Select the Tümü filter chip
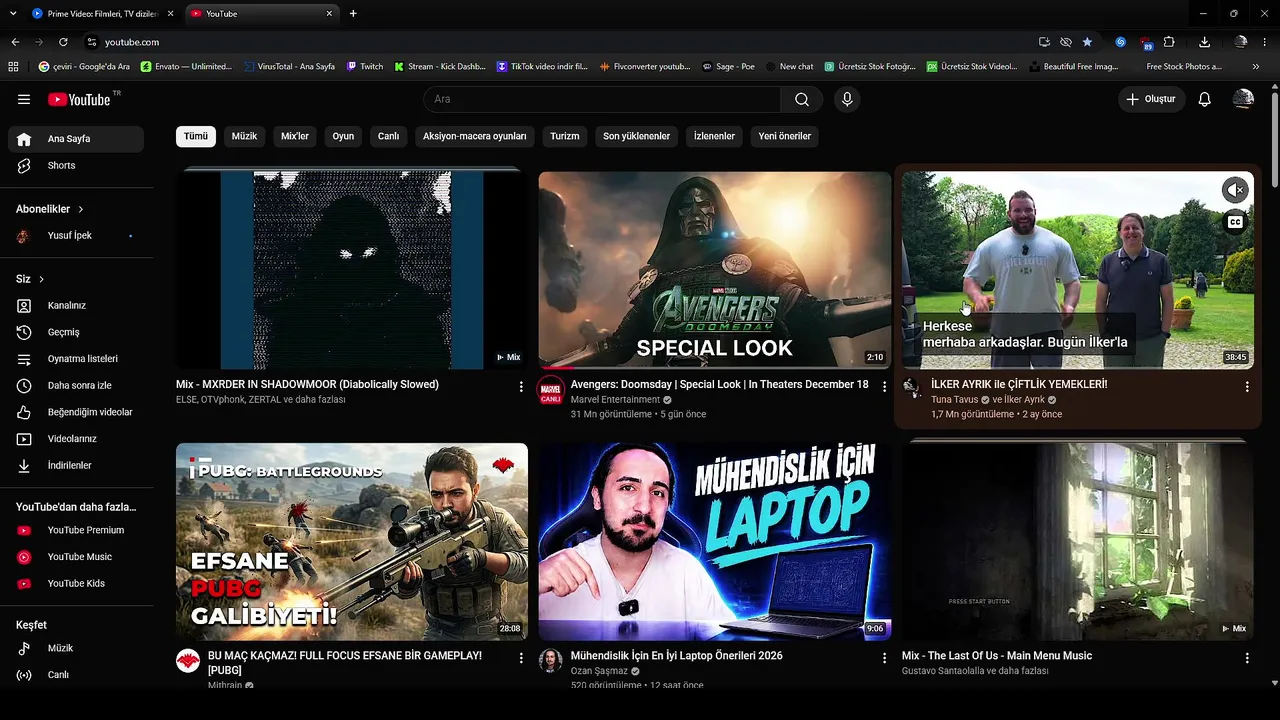 point(196,136)
